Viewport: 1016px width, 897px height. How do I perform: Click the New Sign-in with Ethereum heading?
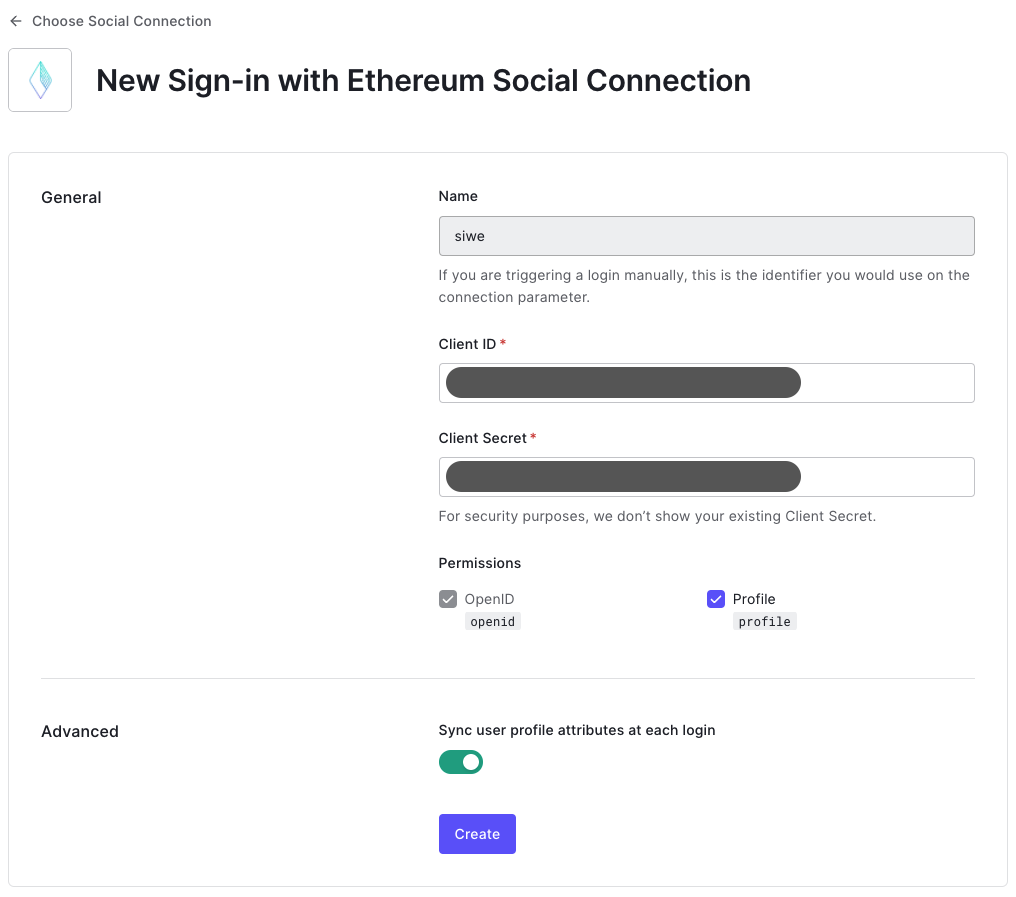pos(423,80)
